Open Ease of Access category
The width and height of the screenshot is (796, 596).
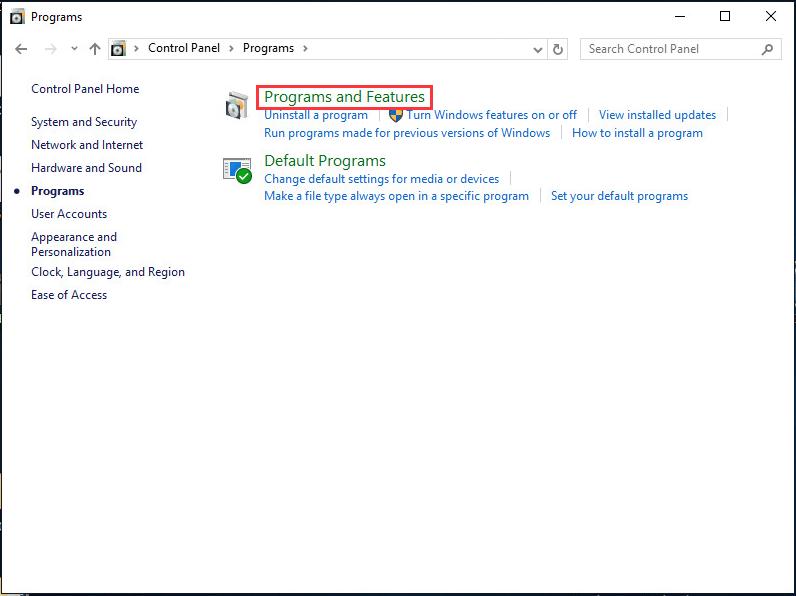(69, 295)
